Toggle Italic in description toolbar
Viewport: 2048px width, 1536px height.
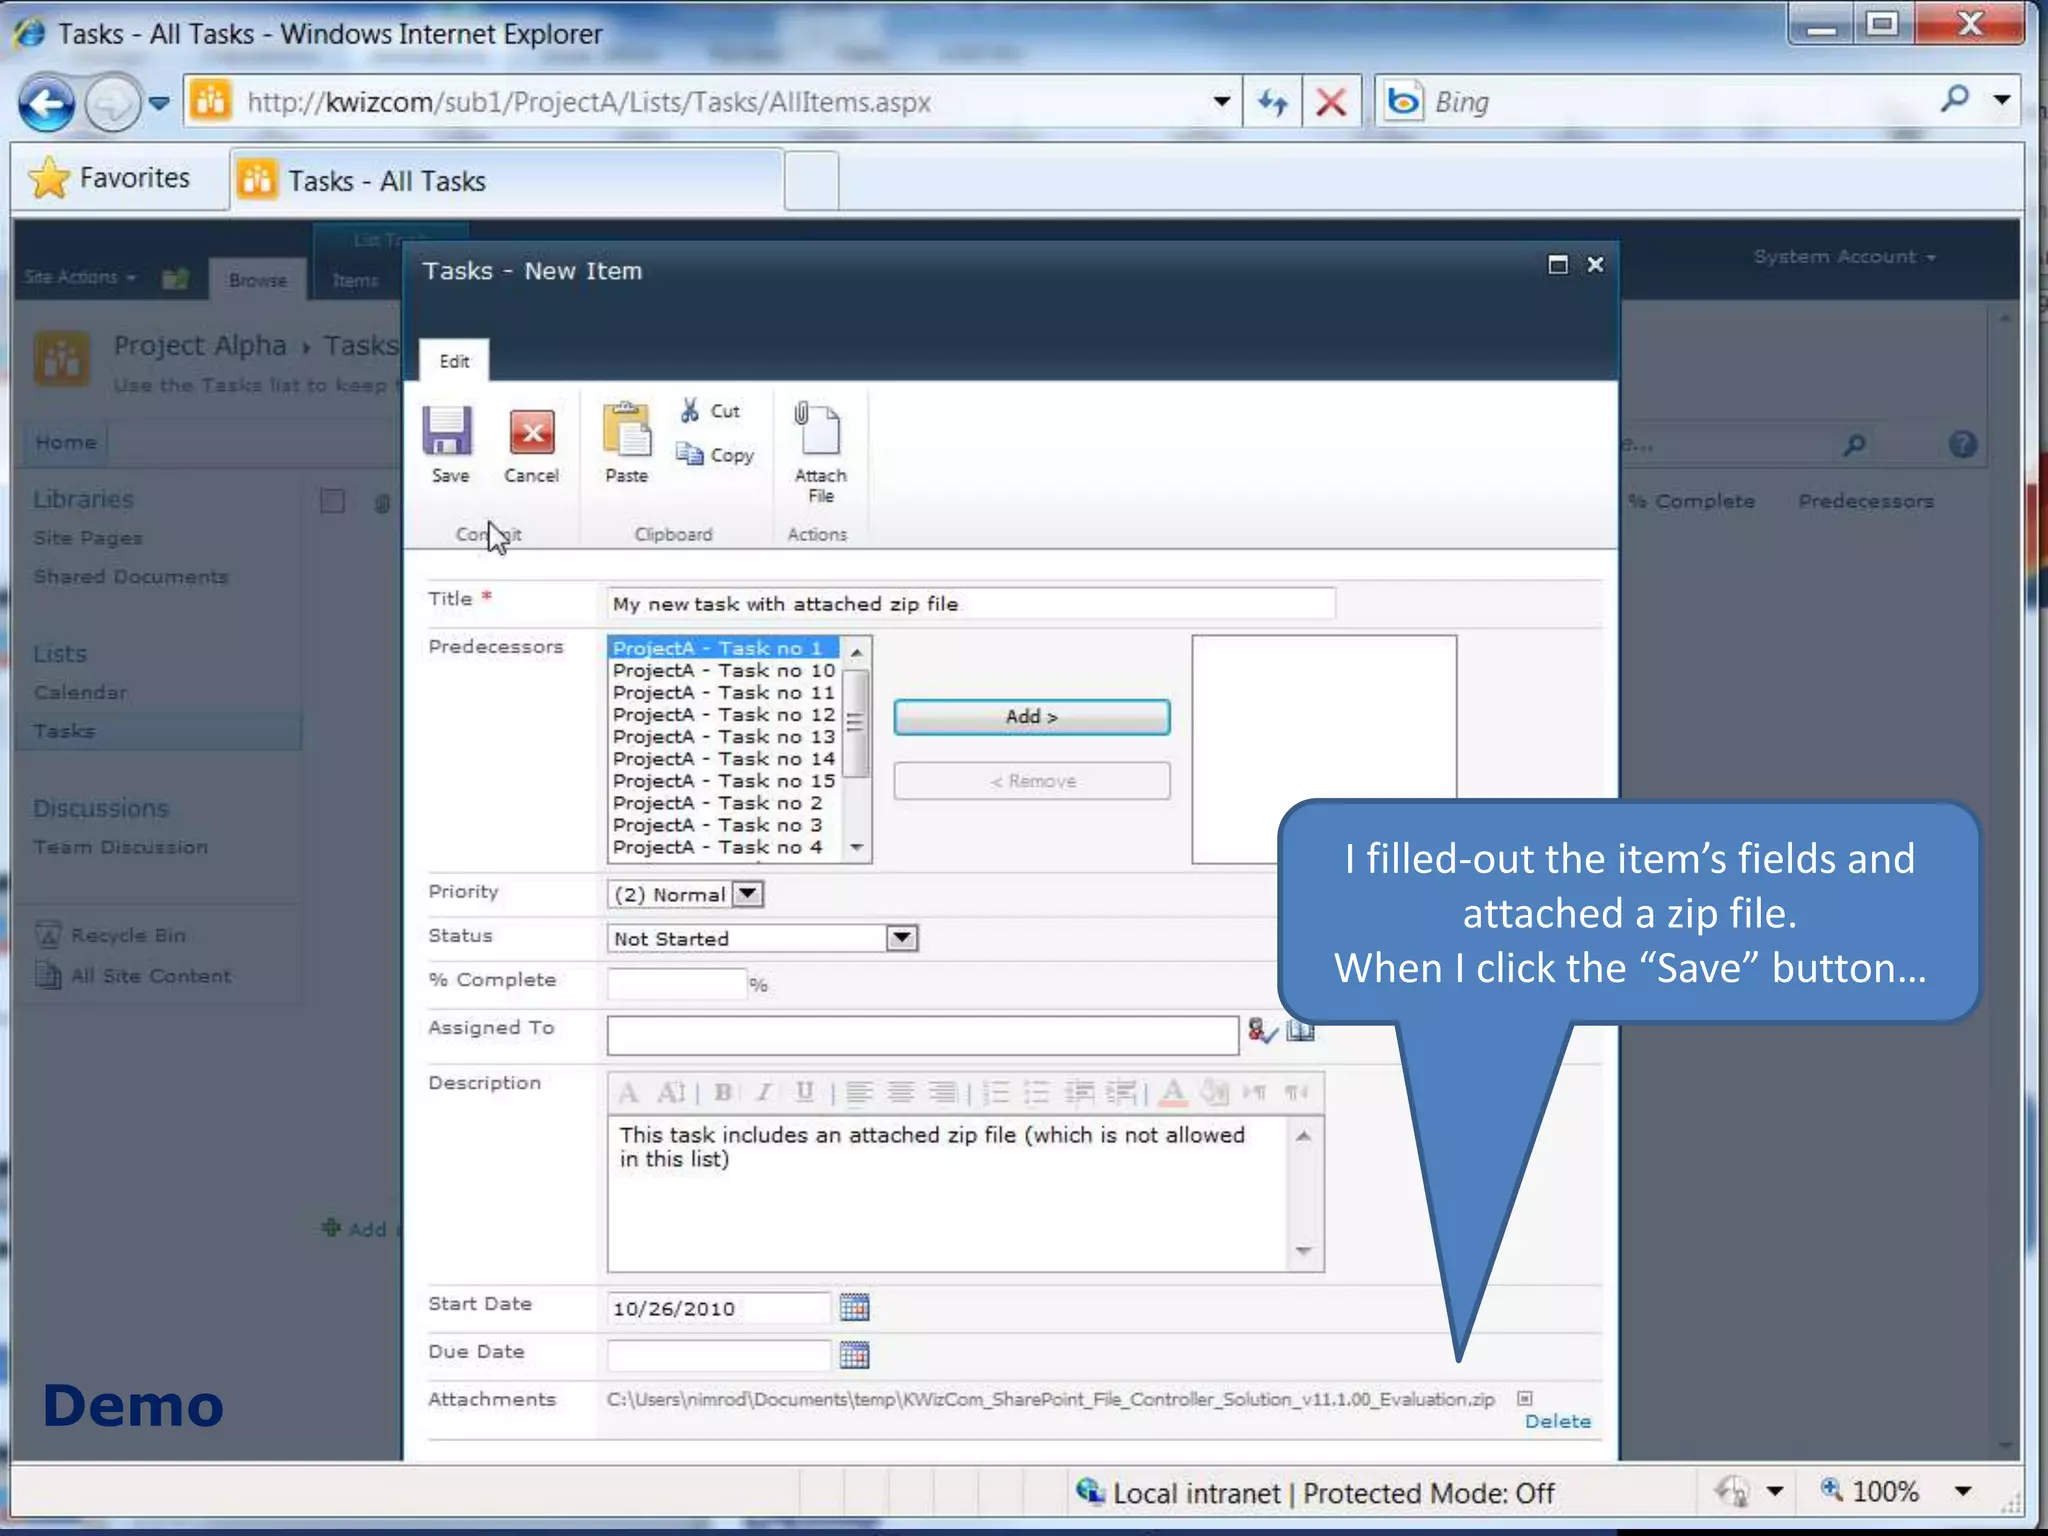click(764, 1092)
